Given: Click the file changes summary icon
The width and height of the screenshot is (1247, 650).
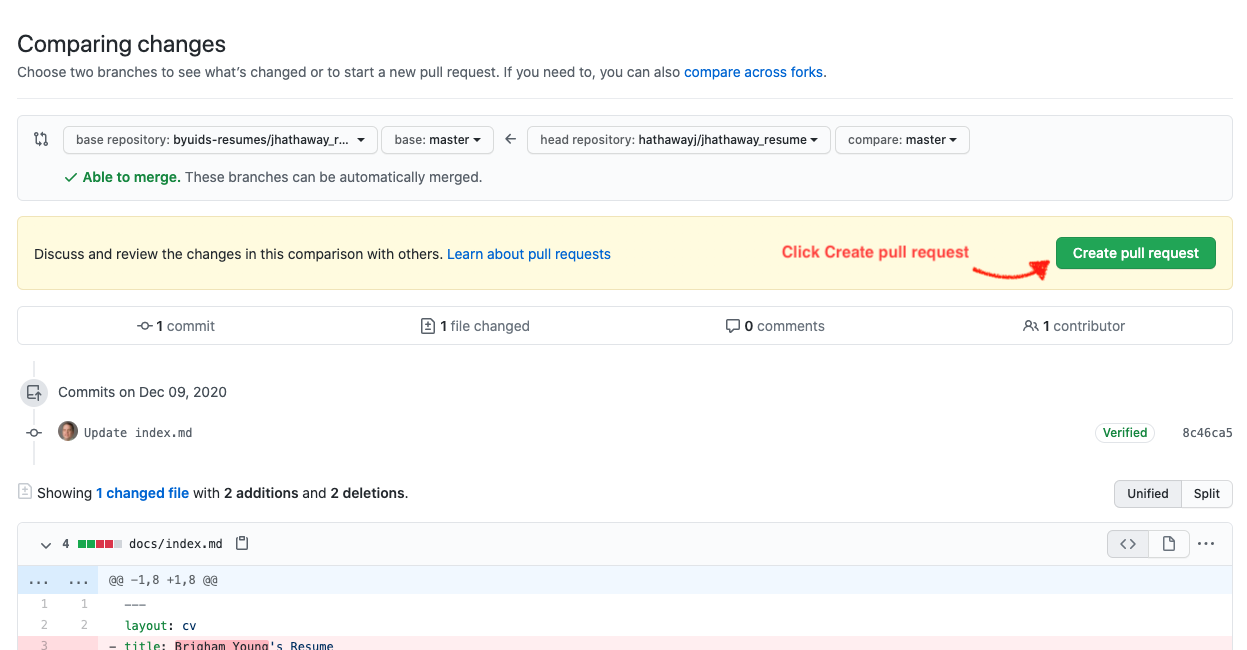Looking at the screenshot, I should tap(25, 492).
